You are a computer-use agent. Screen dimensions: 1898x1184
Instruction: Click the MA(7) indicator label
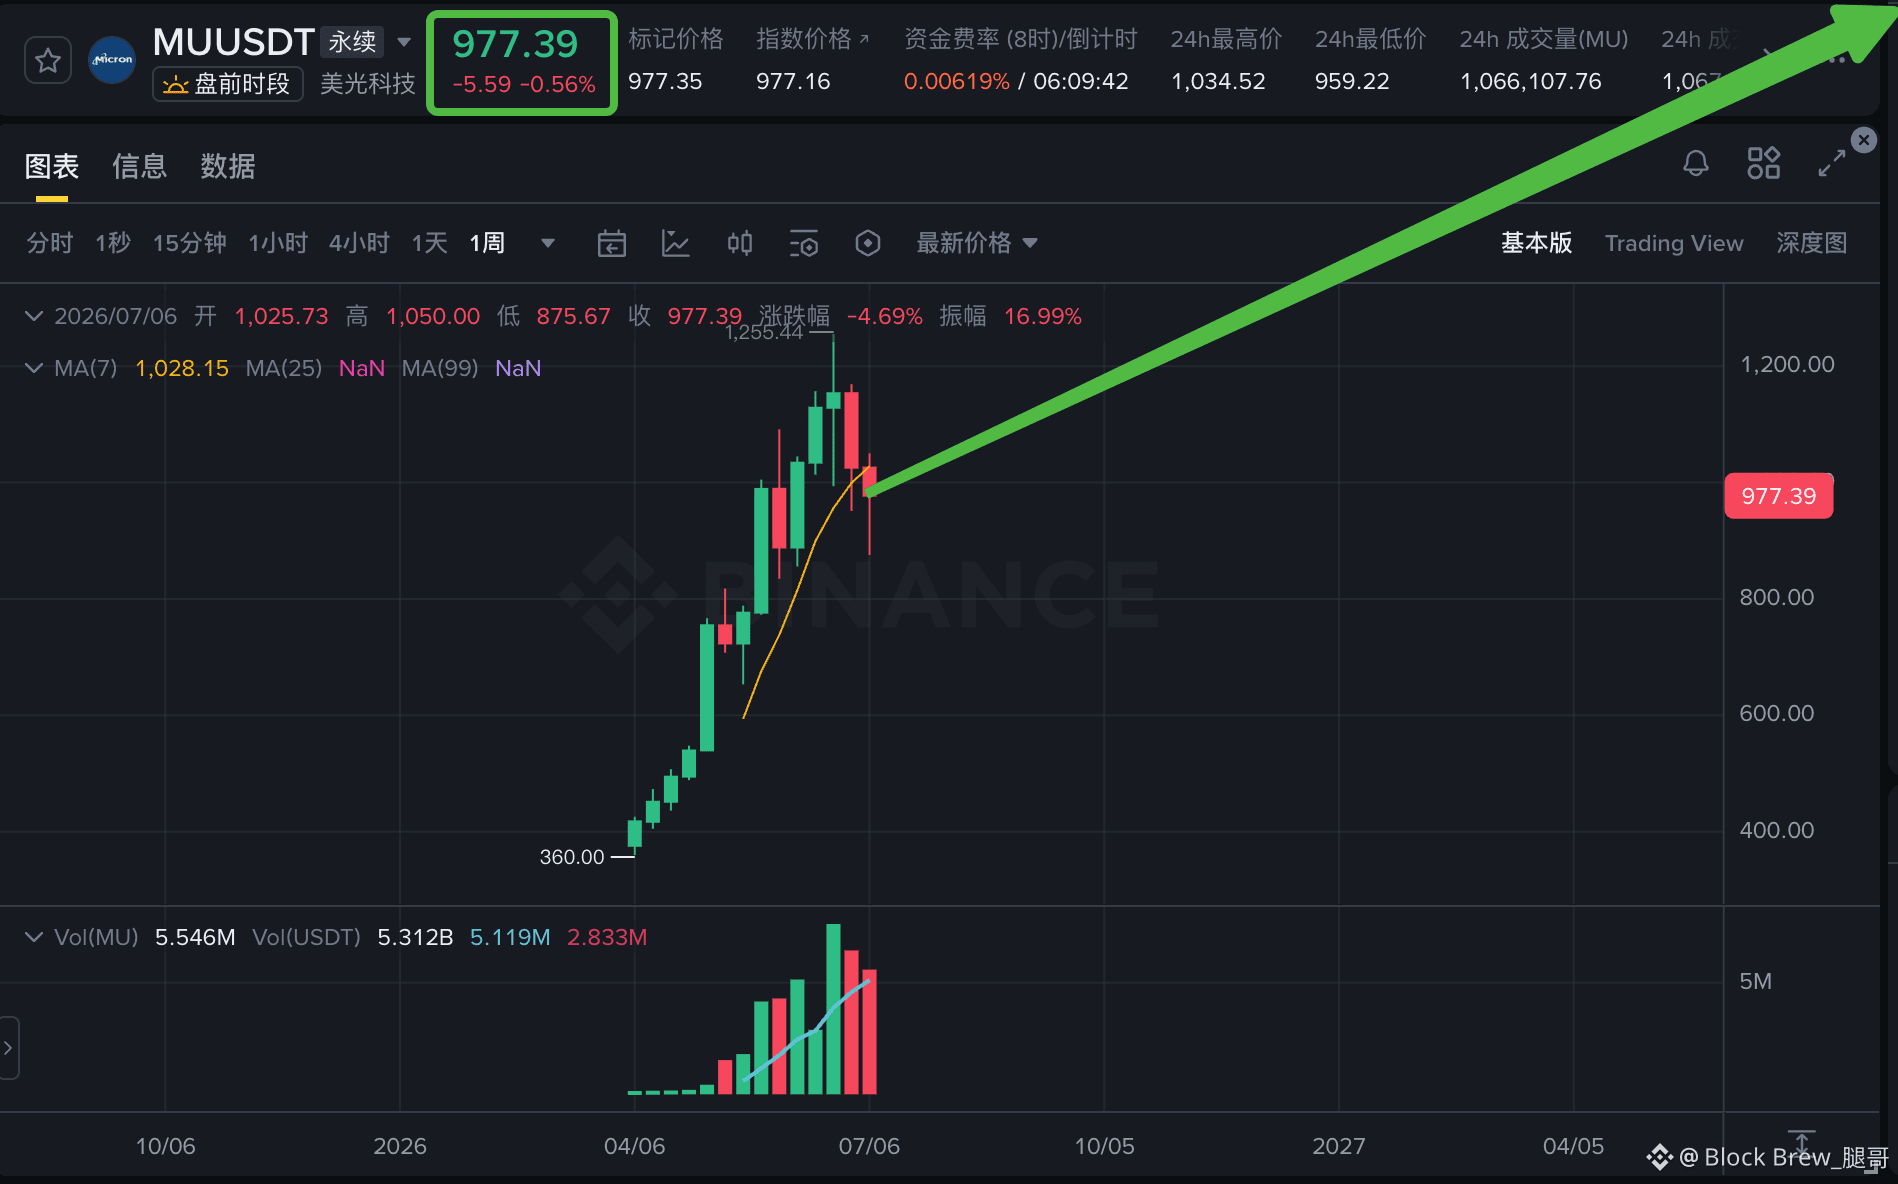click(x=86, y=368)
